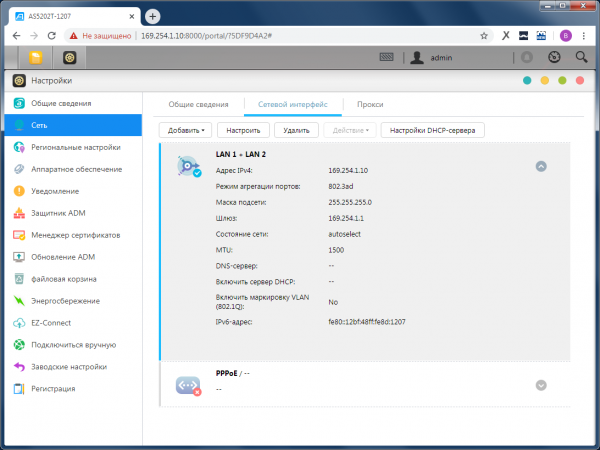Click the Settings app icon in ADM taskbar
Image resolution: width=600 pixels, height=450 pixels.
(x=69, y=58)
